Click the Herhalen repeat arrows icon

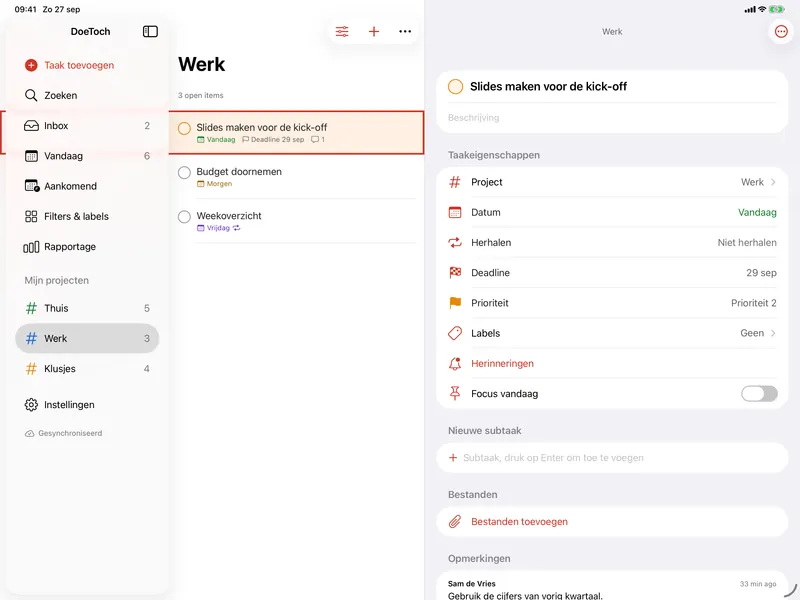pyautogui.click(x=455, y=242)
